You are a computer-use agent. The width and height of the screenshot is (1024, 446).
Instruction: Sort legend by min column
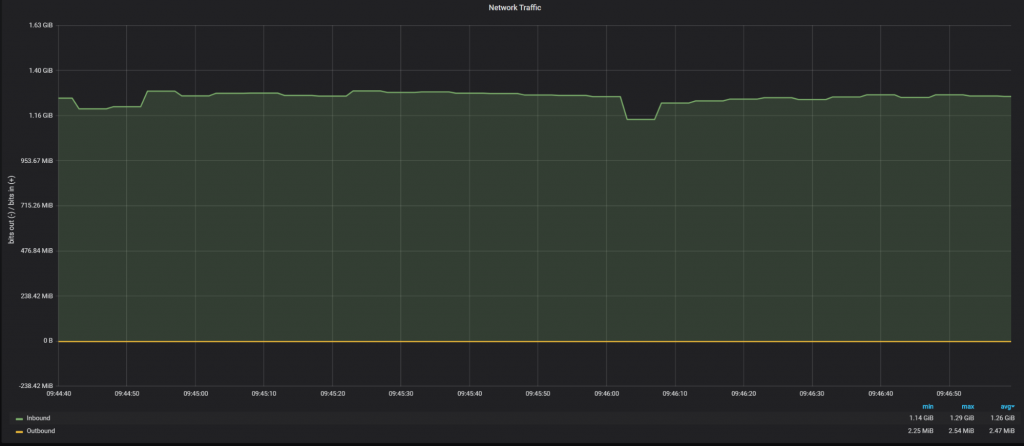pos(928,406)
